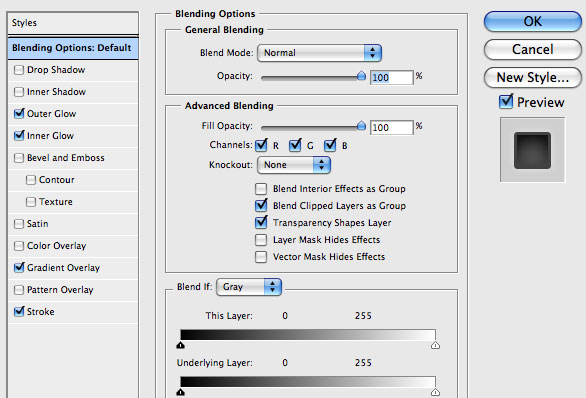Image resolution: width=586 pixels, height=398 pixels.
Task: Uncheck Blend Clipped Layers as Group
Action: coord(261,206)
